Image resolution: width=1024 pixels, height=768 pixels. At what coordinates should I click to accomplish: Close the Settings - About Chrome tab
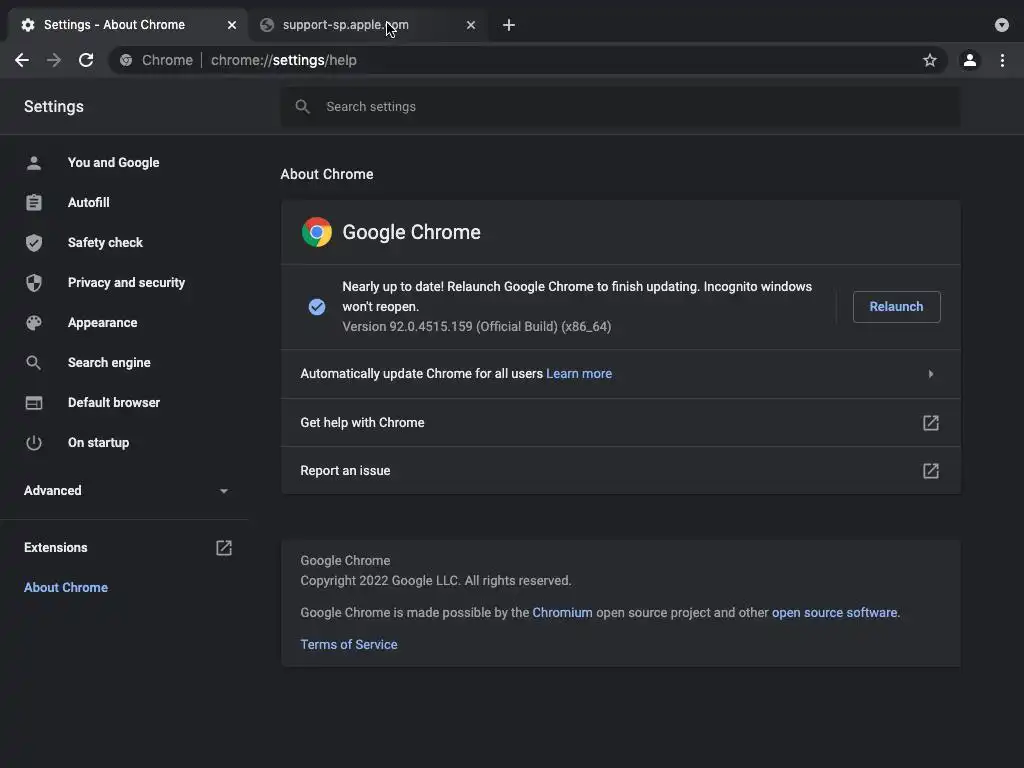(232, 25)
